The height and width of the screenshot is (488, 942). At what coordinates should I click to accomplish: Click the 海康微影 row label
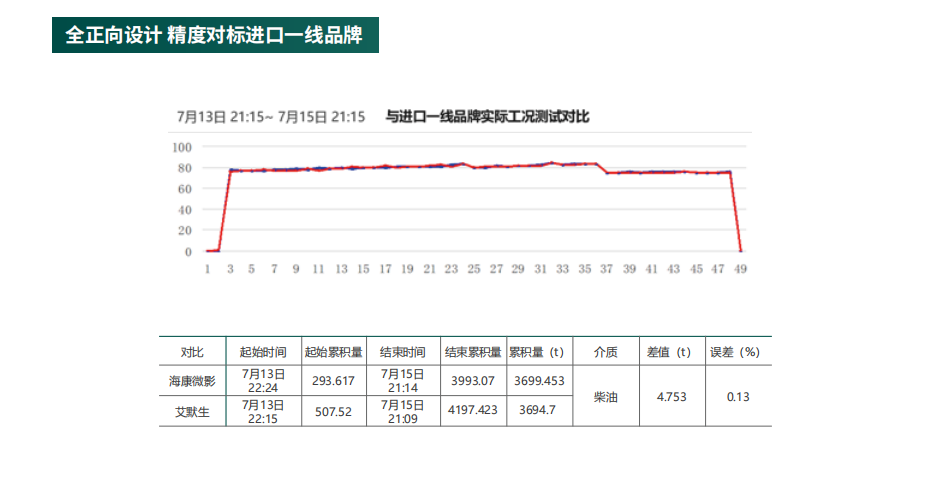[192, 381]
